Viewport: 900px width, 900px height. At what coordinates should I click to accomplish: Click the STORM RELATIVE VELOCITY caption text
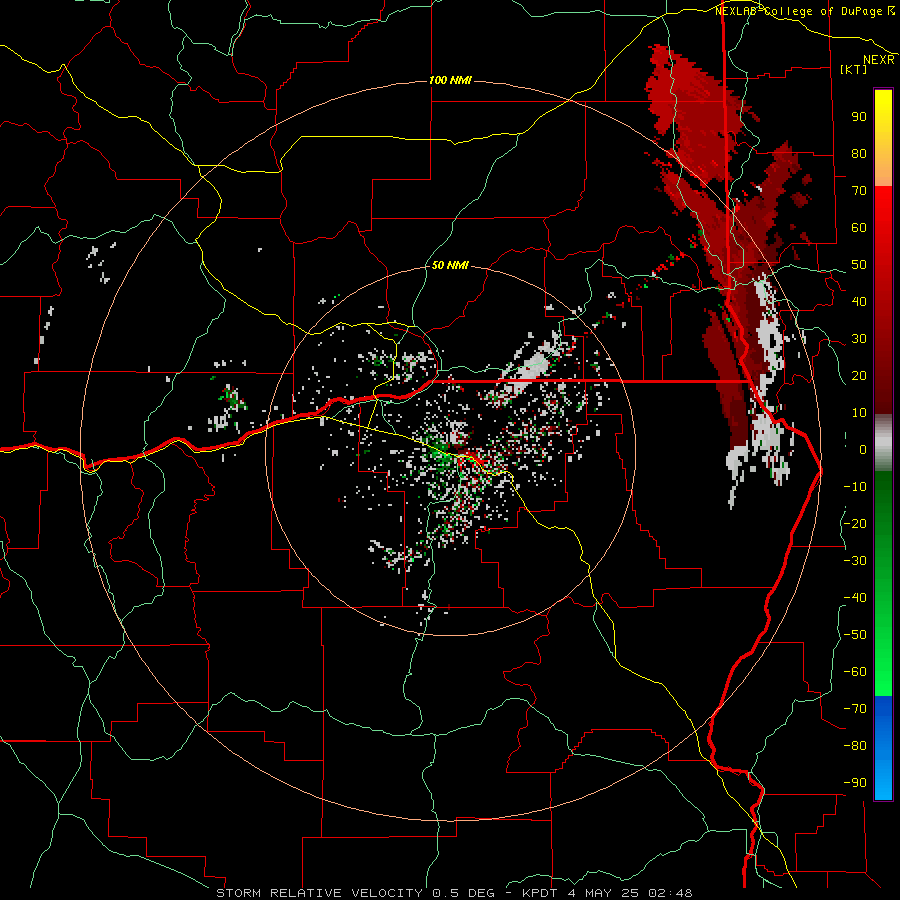[319, 893]
